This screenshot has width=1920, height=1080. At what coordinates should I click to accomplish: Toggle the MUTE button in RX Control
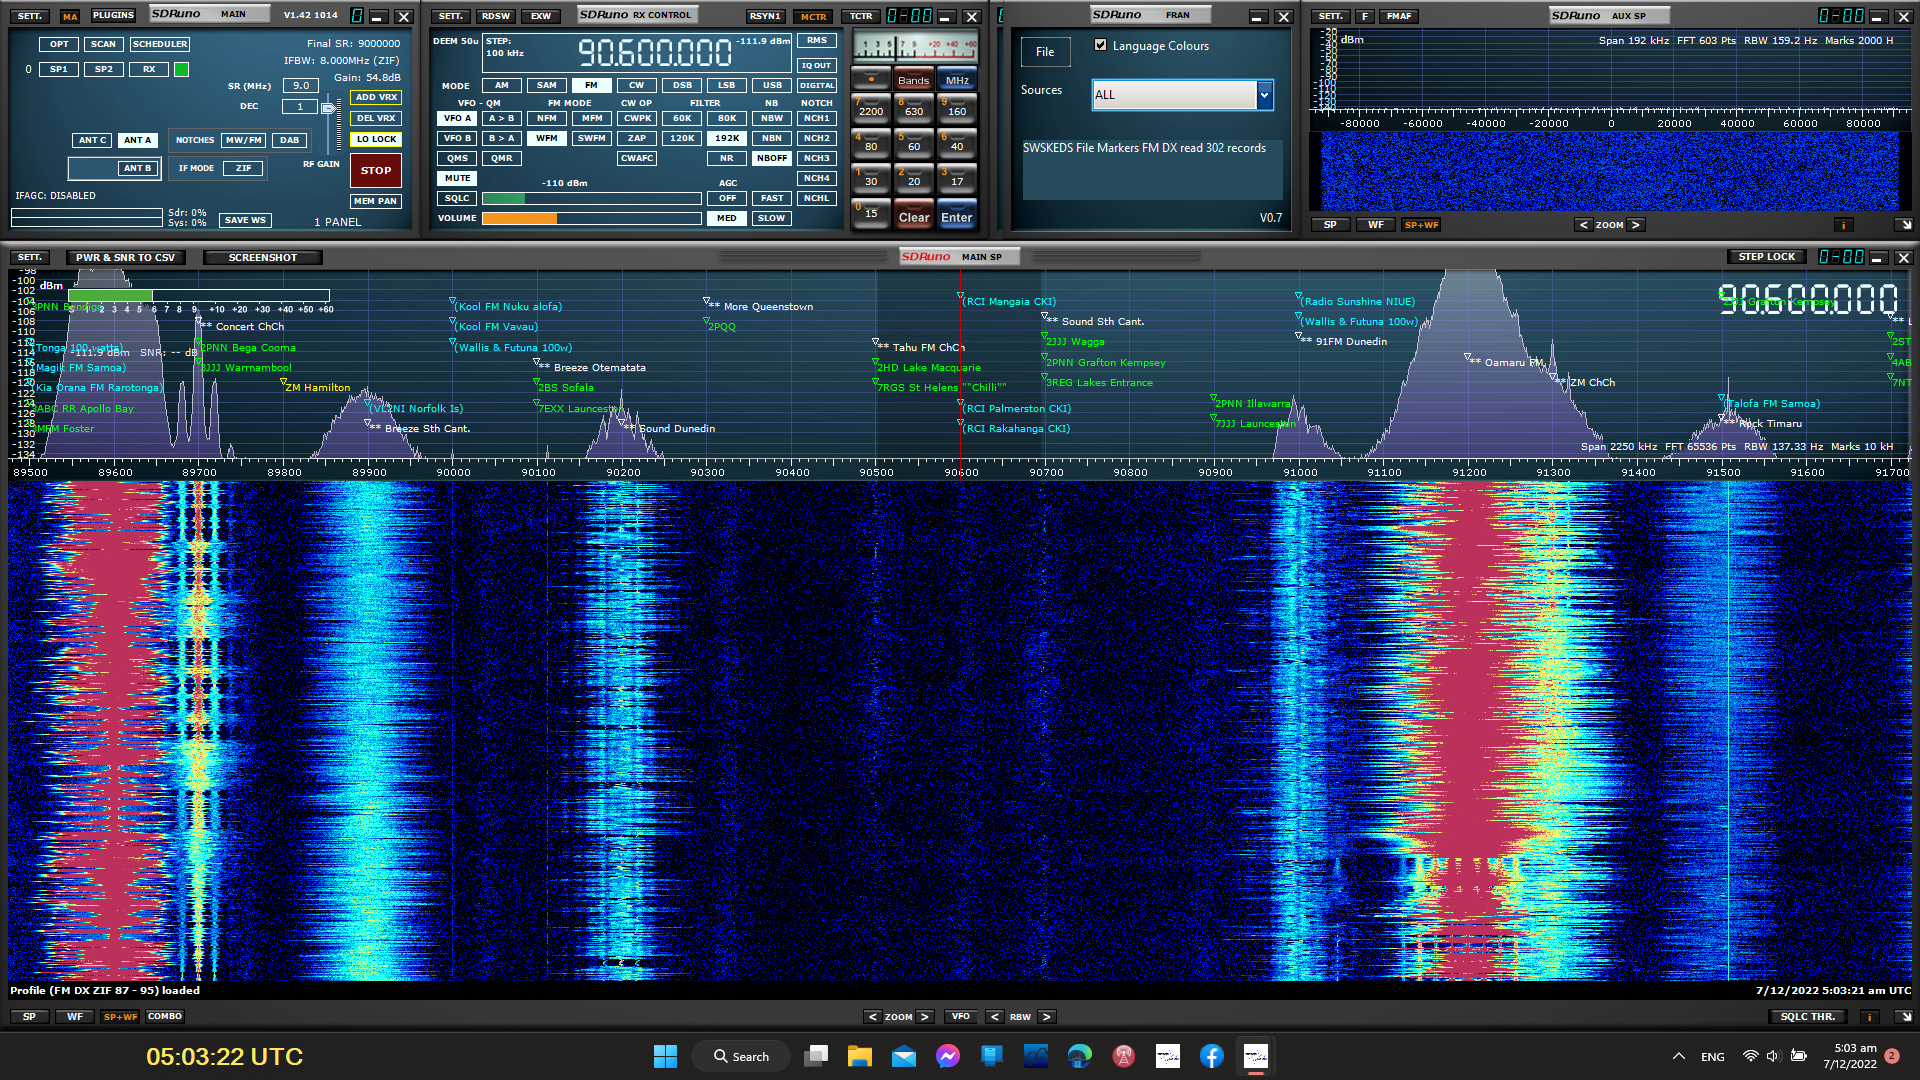coord(457,178)
